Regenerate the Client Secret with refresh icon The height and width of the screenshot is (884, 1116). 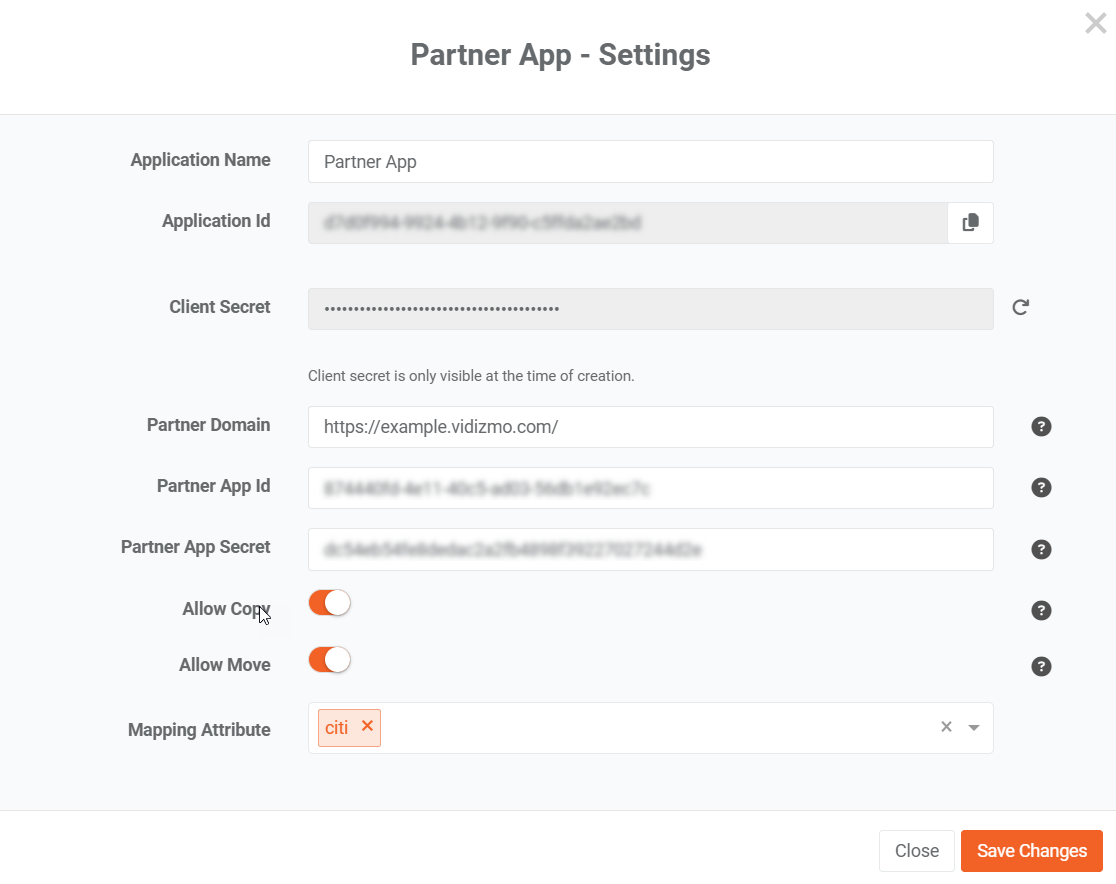click(1020, 308)
